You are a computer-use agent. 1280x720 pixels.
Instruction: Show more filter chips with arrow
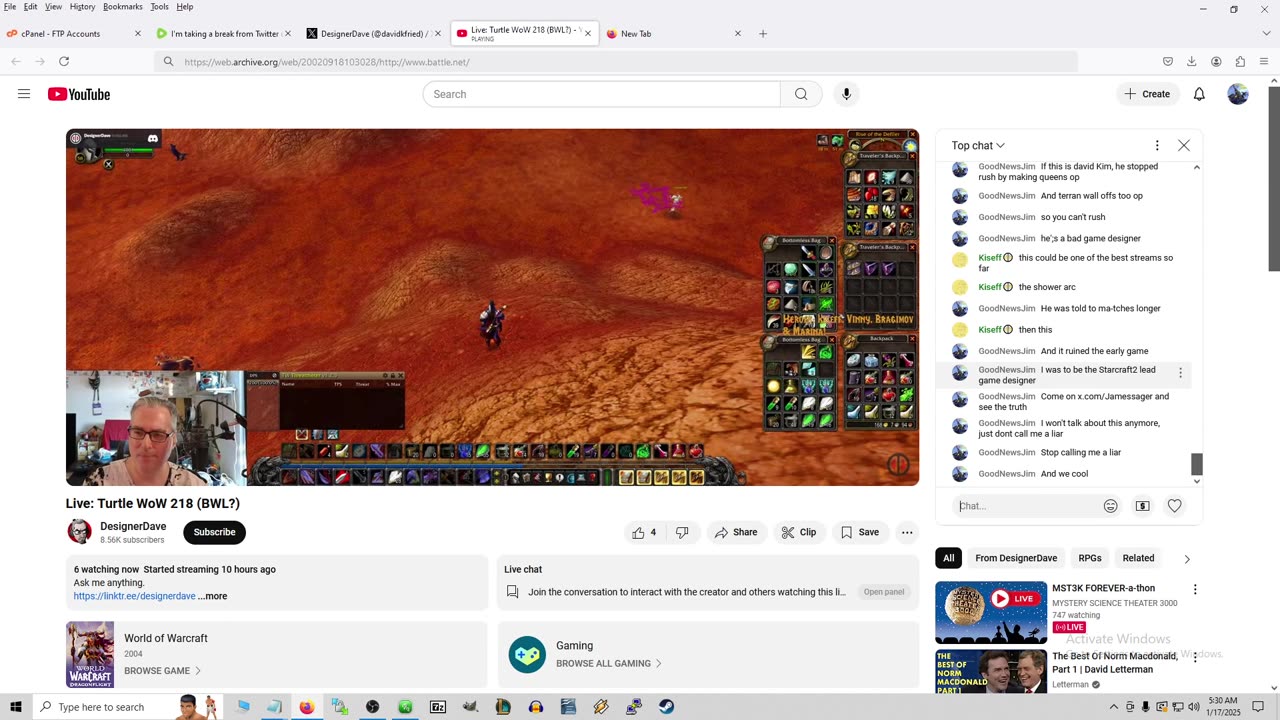coord(1187,559)
